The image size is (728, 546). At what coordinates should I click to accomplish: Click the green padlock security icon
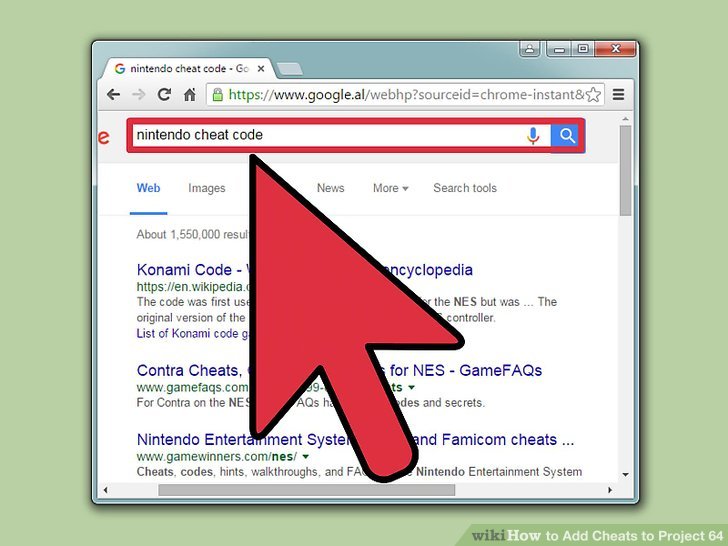(217, 95)
